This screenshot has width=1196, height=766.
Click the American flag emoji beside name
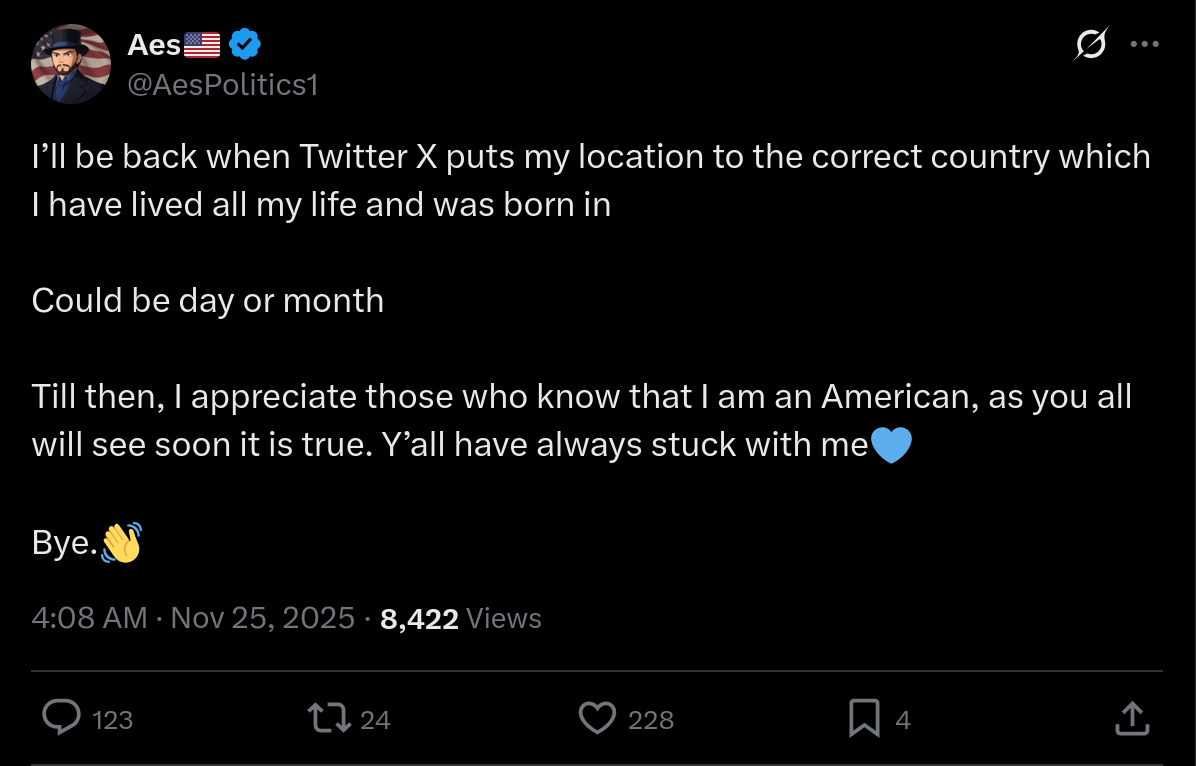click(x=203, y=45)
